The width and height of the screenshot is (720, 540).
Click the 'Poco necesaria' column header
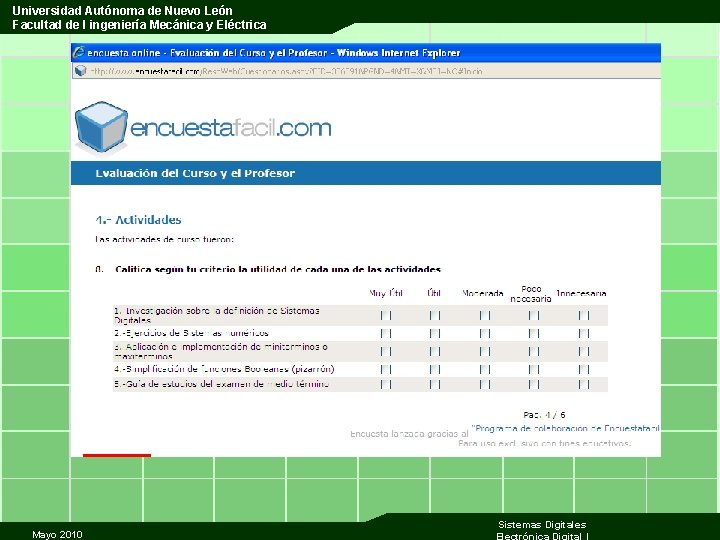point(531,294)
